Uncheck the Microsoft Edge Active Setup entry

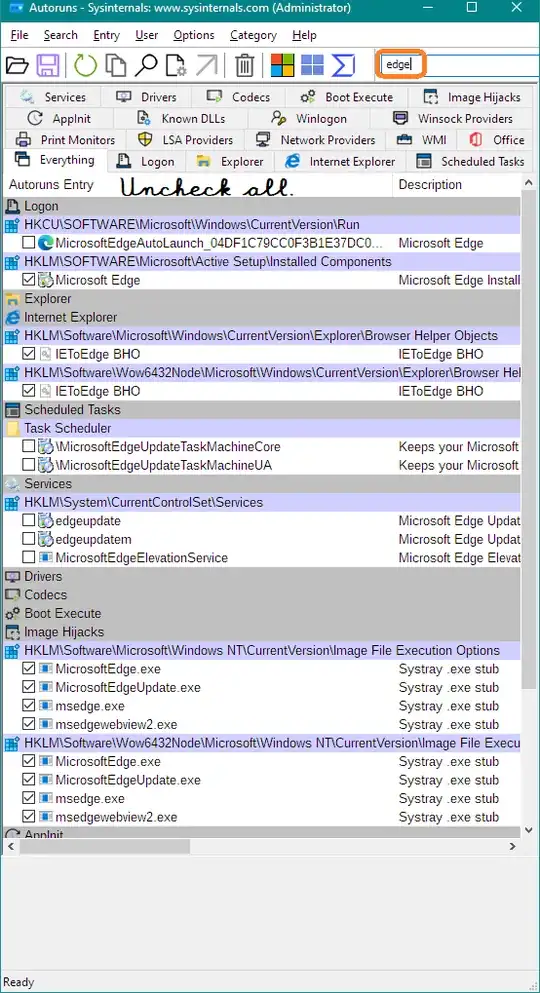click(28, 279)
